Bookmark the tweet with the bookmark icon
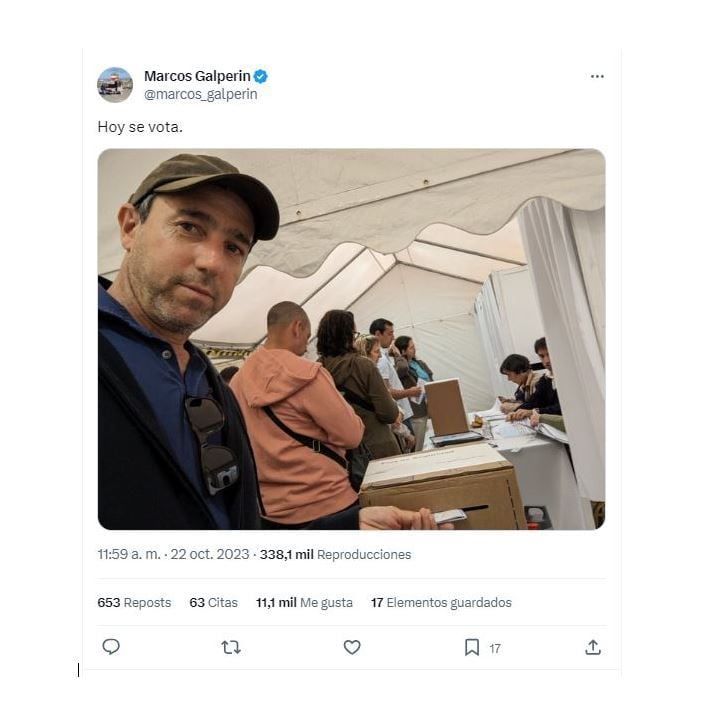The image size is (721, 724). 472,647
